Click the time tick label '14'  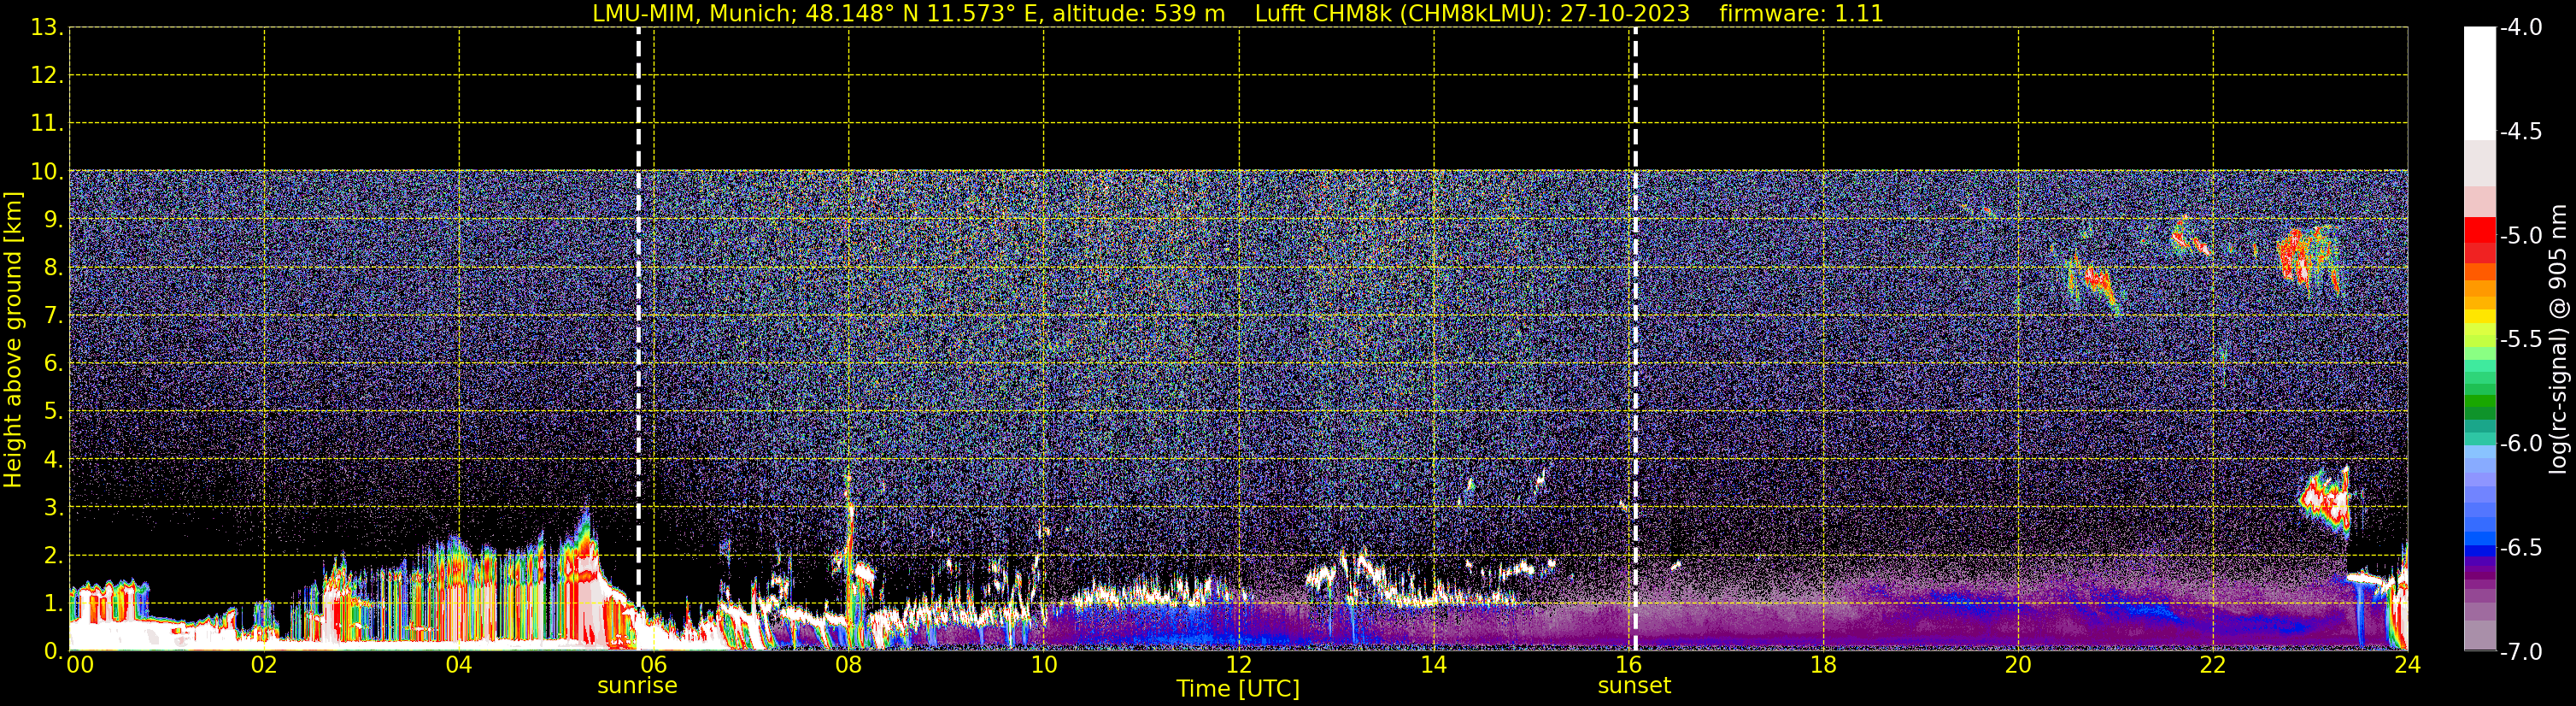pos(1433,665)
